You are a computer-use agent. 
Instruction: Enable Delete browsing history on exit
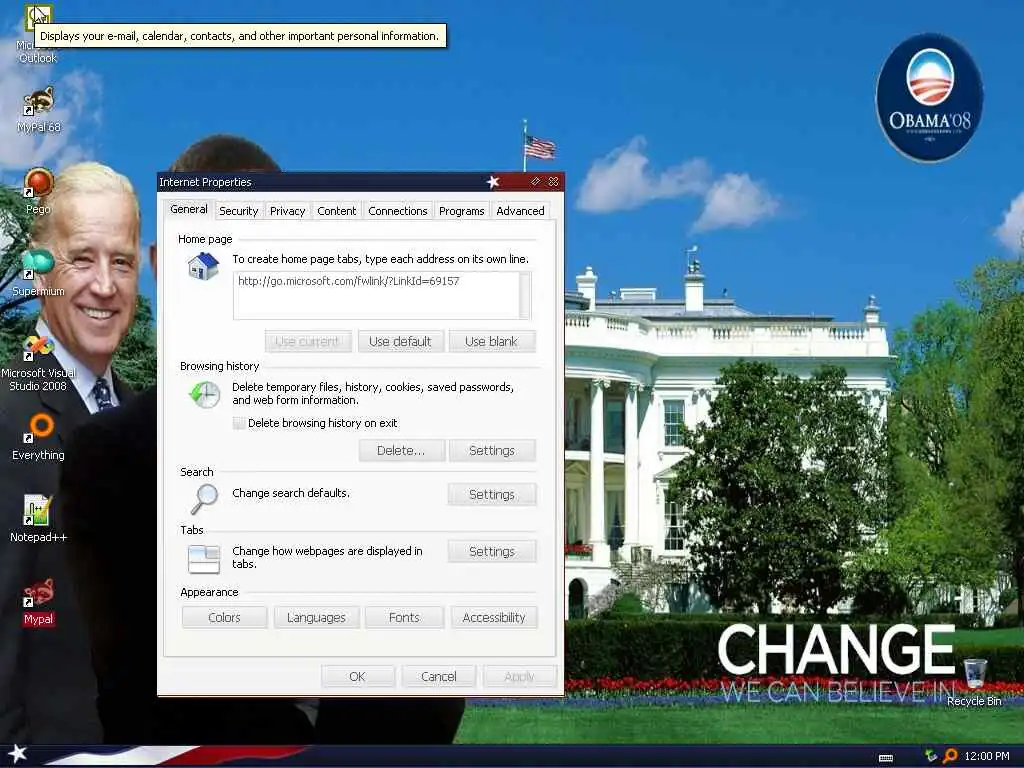point(239,423)
